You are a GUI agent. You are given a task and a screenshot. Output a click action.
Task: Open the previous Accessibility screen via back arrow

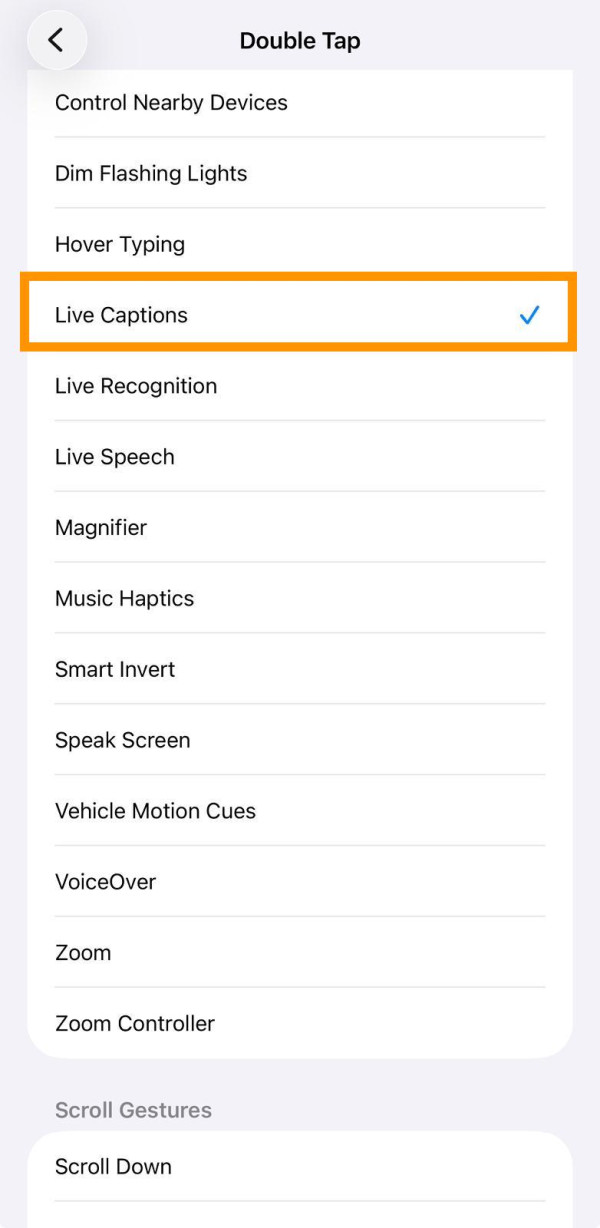tap(57, 40)
